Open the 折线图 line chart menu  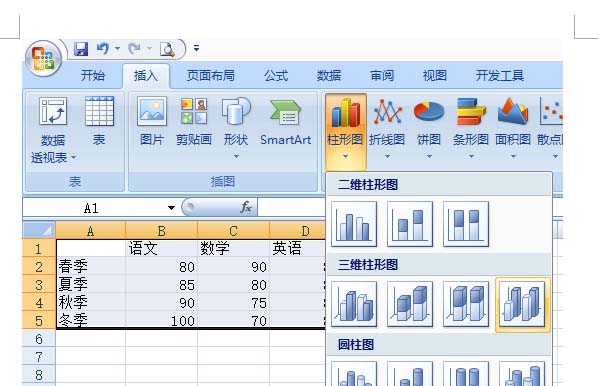point(387,128)
